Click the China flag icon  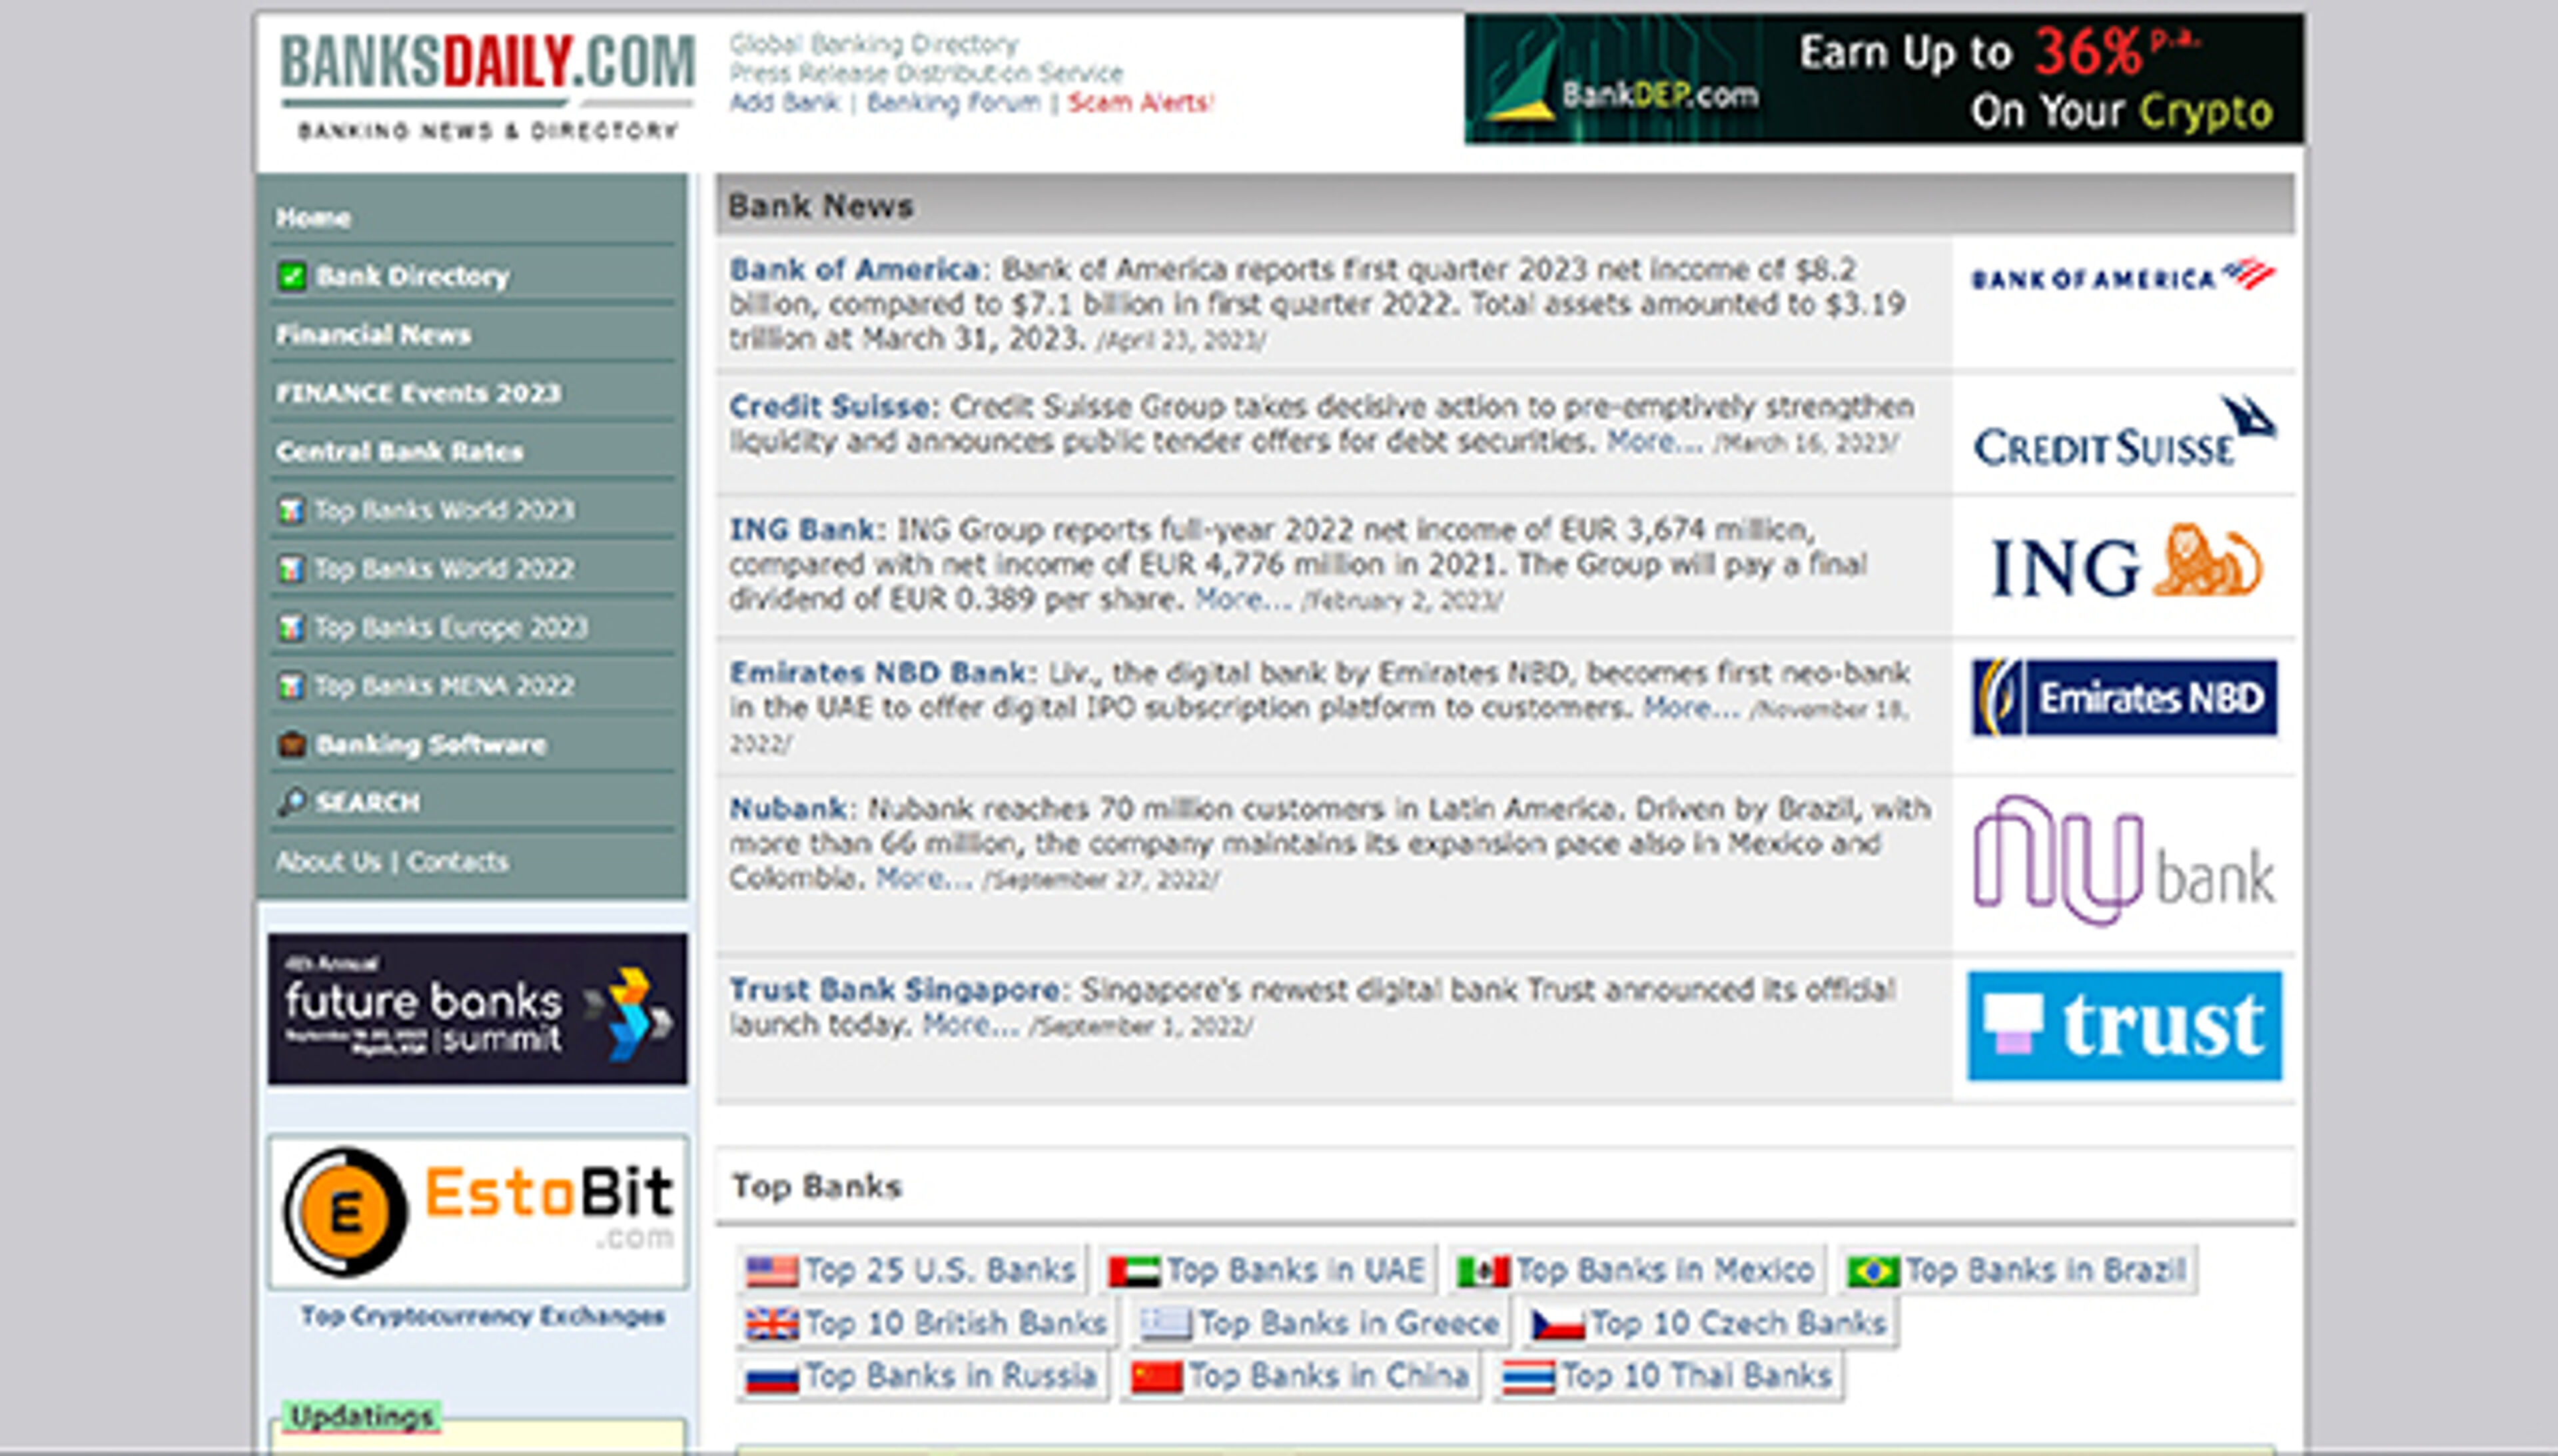[1155, 1375]
